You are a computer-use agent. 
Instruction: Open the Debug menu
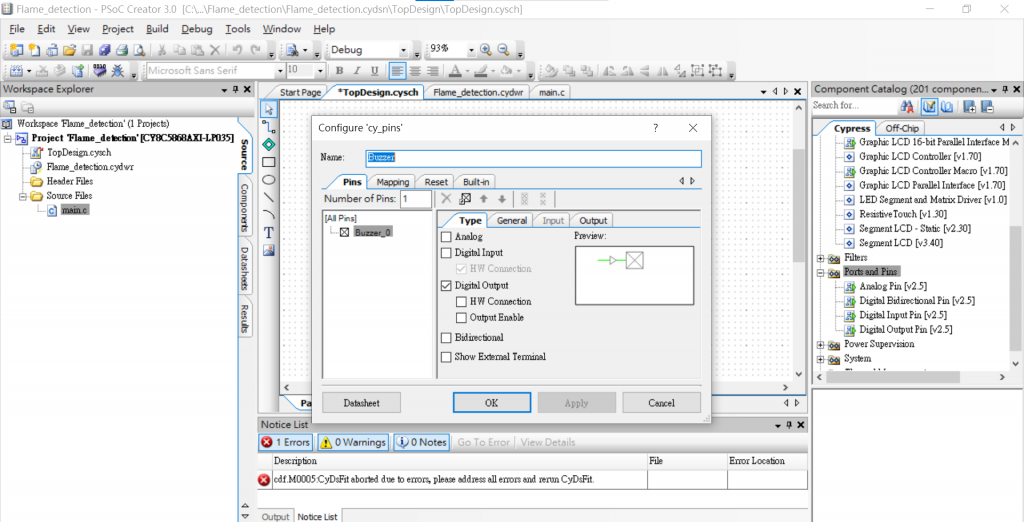197,29
